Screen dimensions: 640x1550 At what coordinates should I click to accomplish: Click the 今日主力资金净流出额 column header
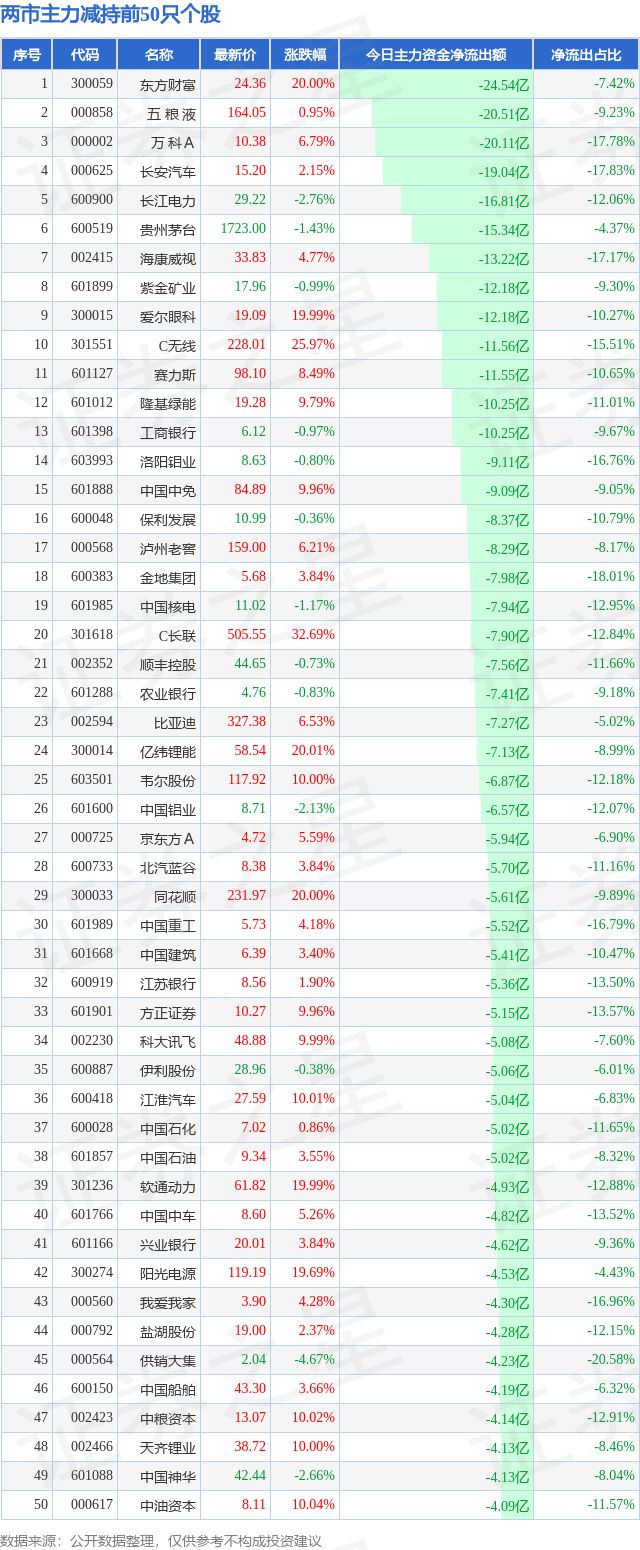[436, 55]
